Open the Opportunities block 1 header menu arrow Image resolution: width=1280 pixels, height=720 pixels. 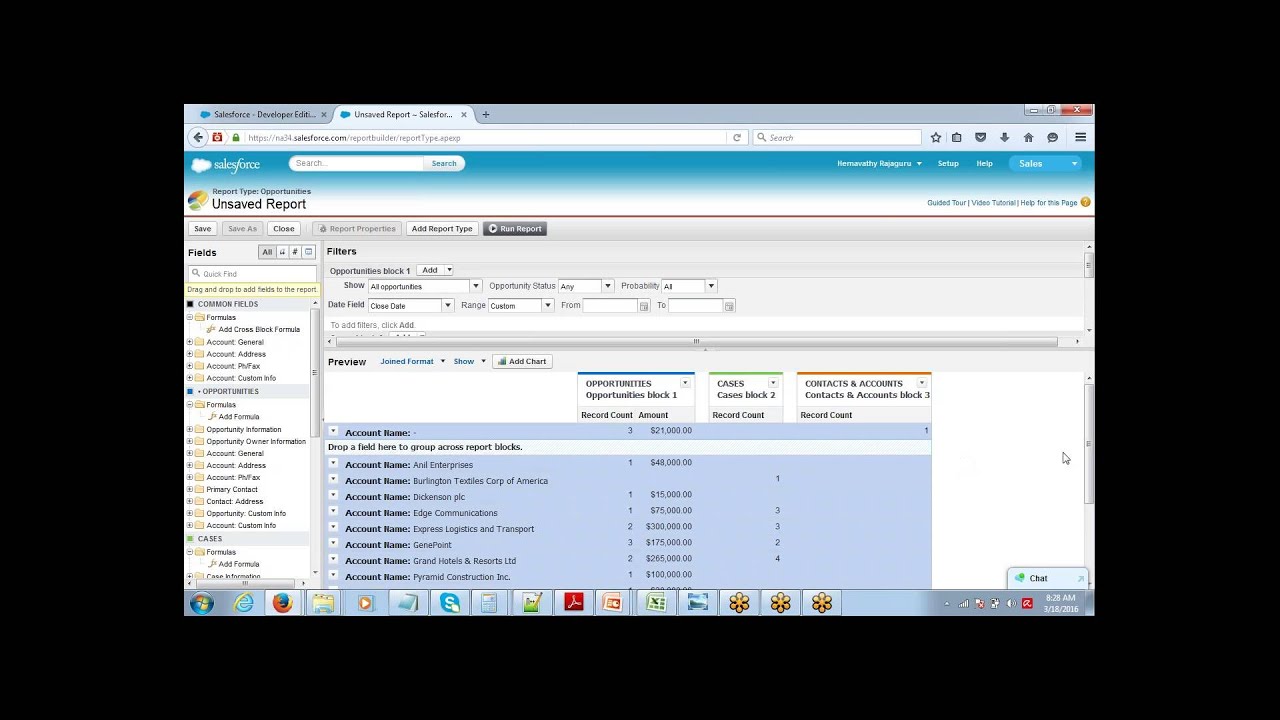685,384
